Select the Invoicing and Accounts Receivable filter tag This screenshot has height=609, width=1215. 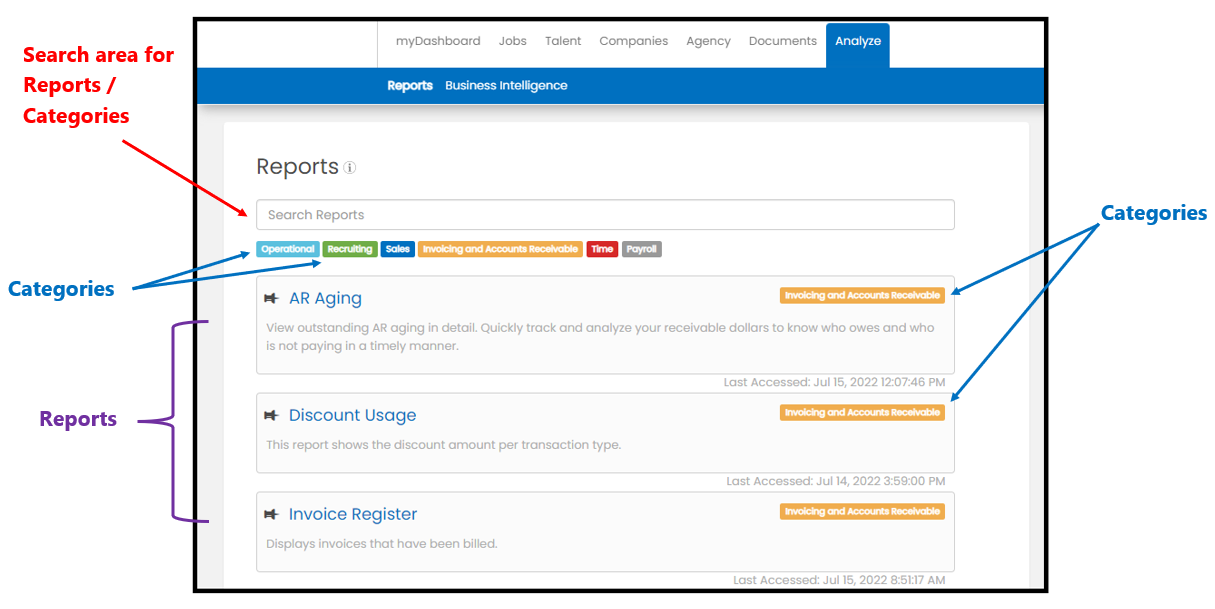pyautogui.click(x=500, y=249)
